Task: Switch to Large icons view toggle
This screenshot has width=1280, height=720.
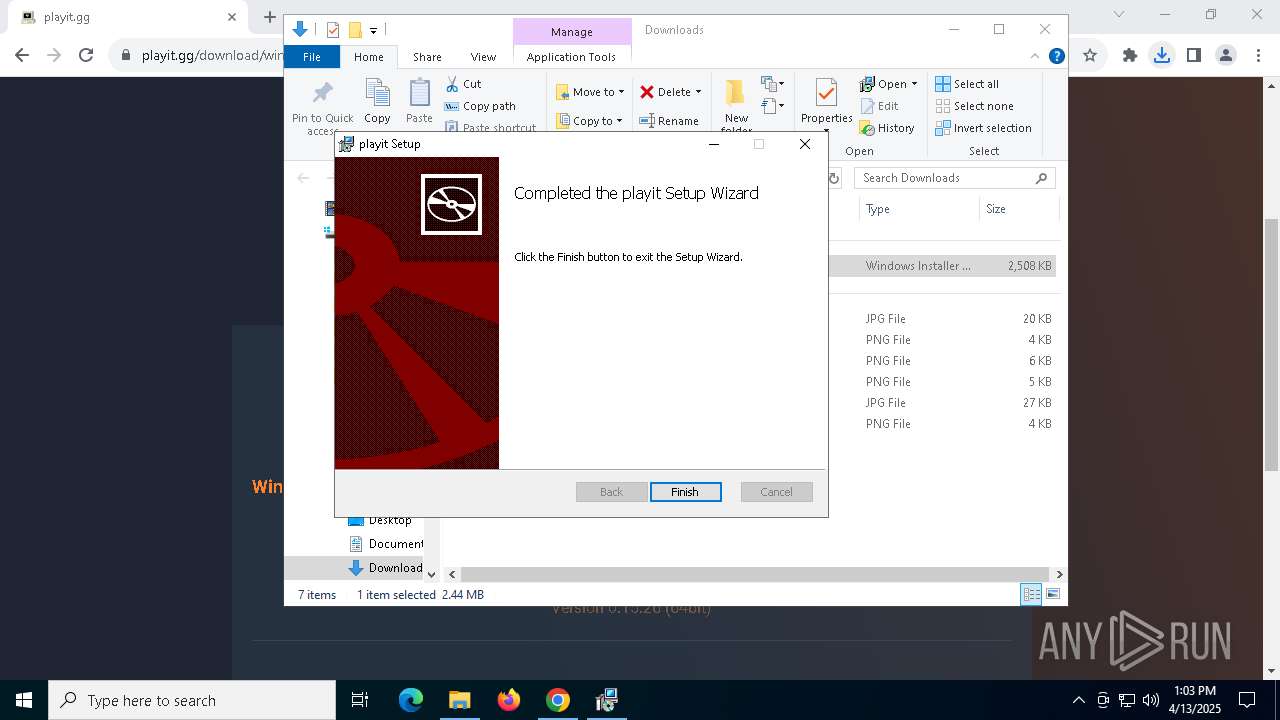Action: click(1052, 595)
